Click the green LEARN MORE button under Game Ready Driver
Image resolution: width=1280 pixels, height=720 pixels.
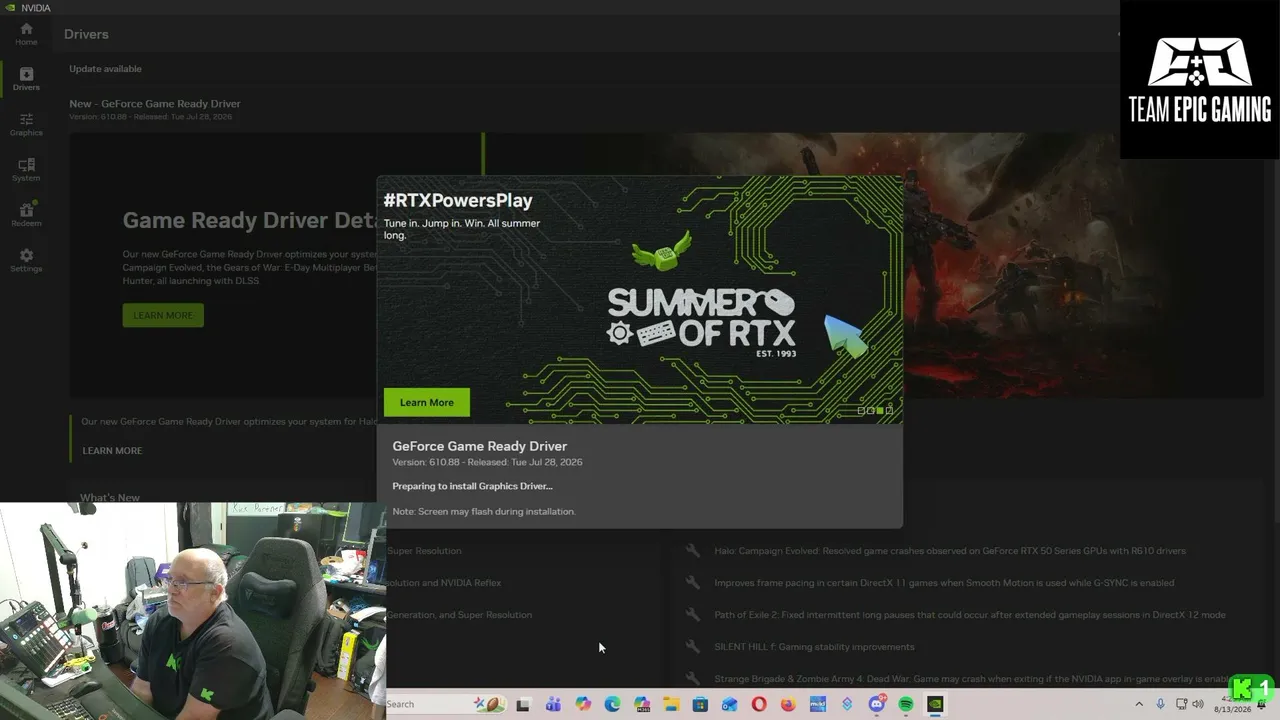163,315
